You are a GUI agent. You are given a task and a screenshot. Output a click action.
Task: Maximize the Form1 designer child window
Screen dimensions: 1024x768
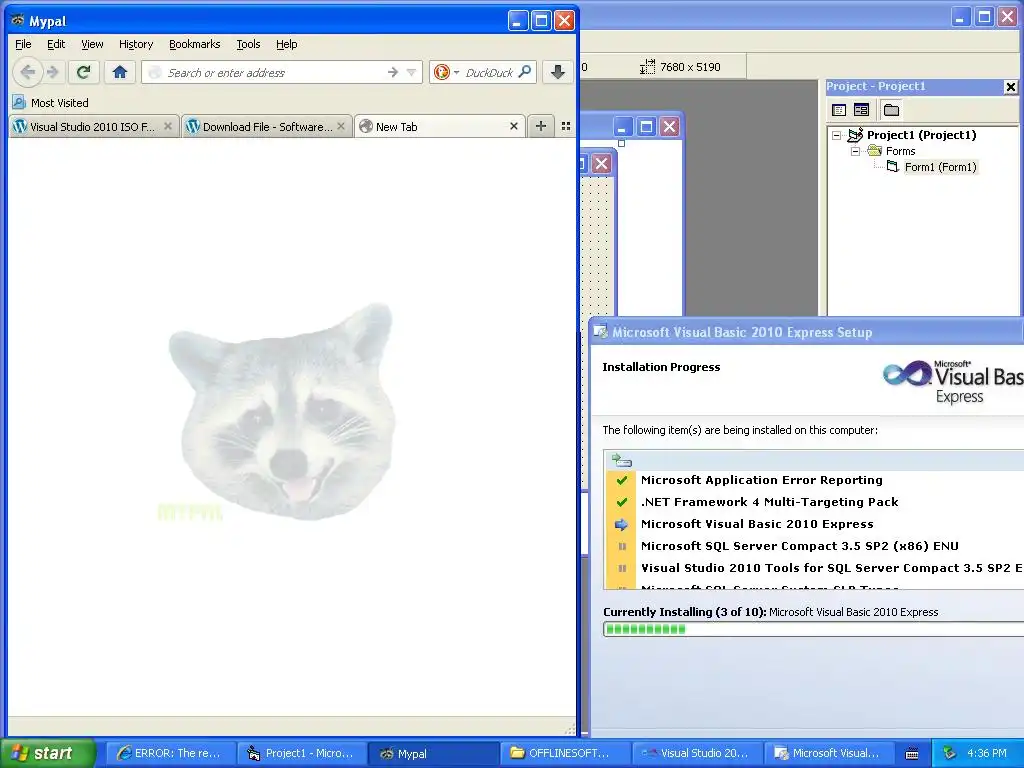click(x=646, y=126)
